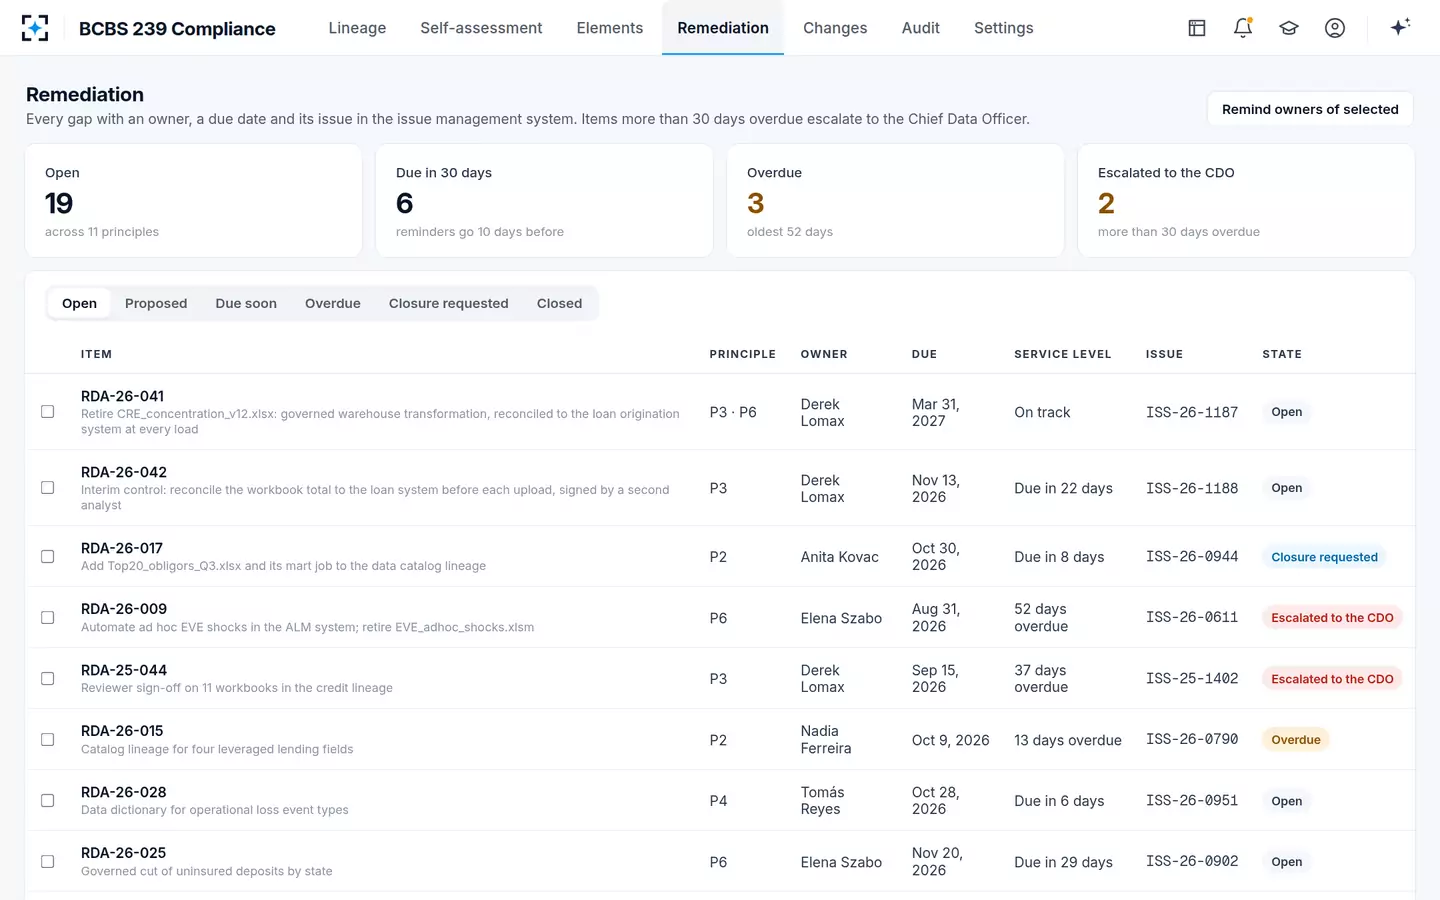Viewport: 1440px width, 900px height.
Task: Show Closure requested items
Action: [448, 303]
